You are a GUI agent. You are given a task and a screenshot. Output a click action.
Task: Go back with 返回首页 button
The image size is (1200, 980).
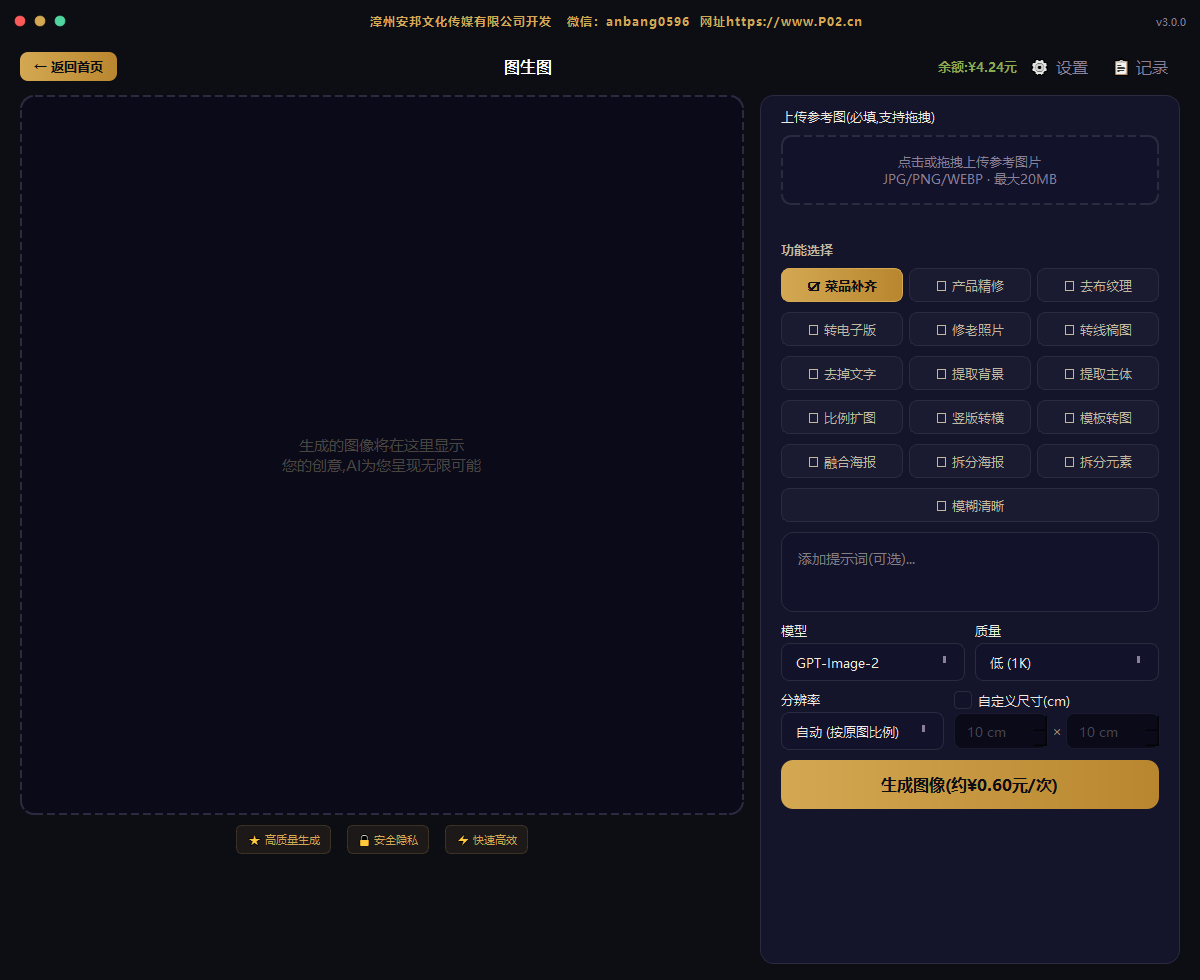click(x=68, y=67)
